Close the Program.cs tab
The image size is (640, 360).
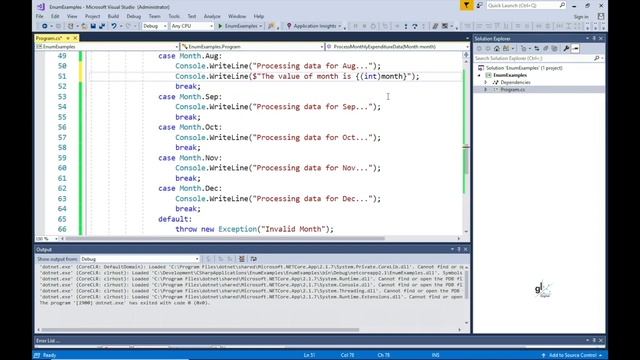pyautogui.click(x=75, y=38)
